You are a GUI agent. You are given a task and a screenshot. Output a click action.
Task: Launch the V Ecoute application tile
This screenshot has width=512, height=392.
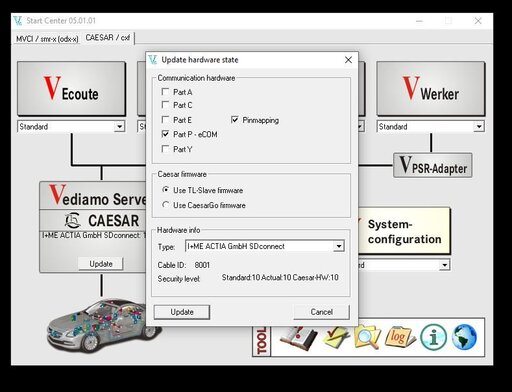tap(71, 89)
